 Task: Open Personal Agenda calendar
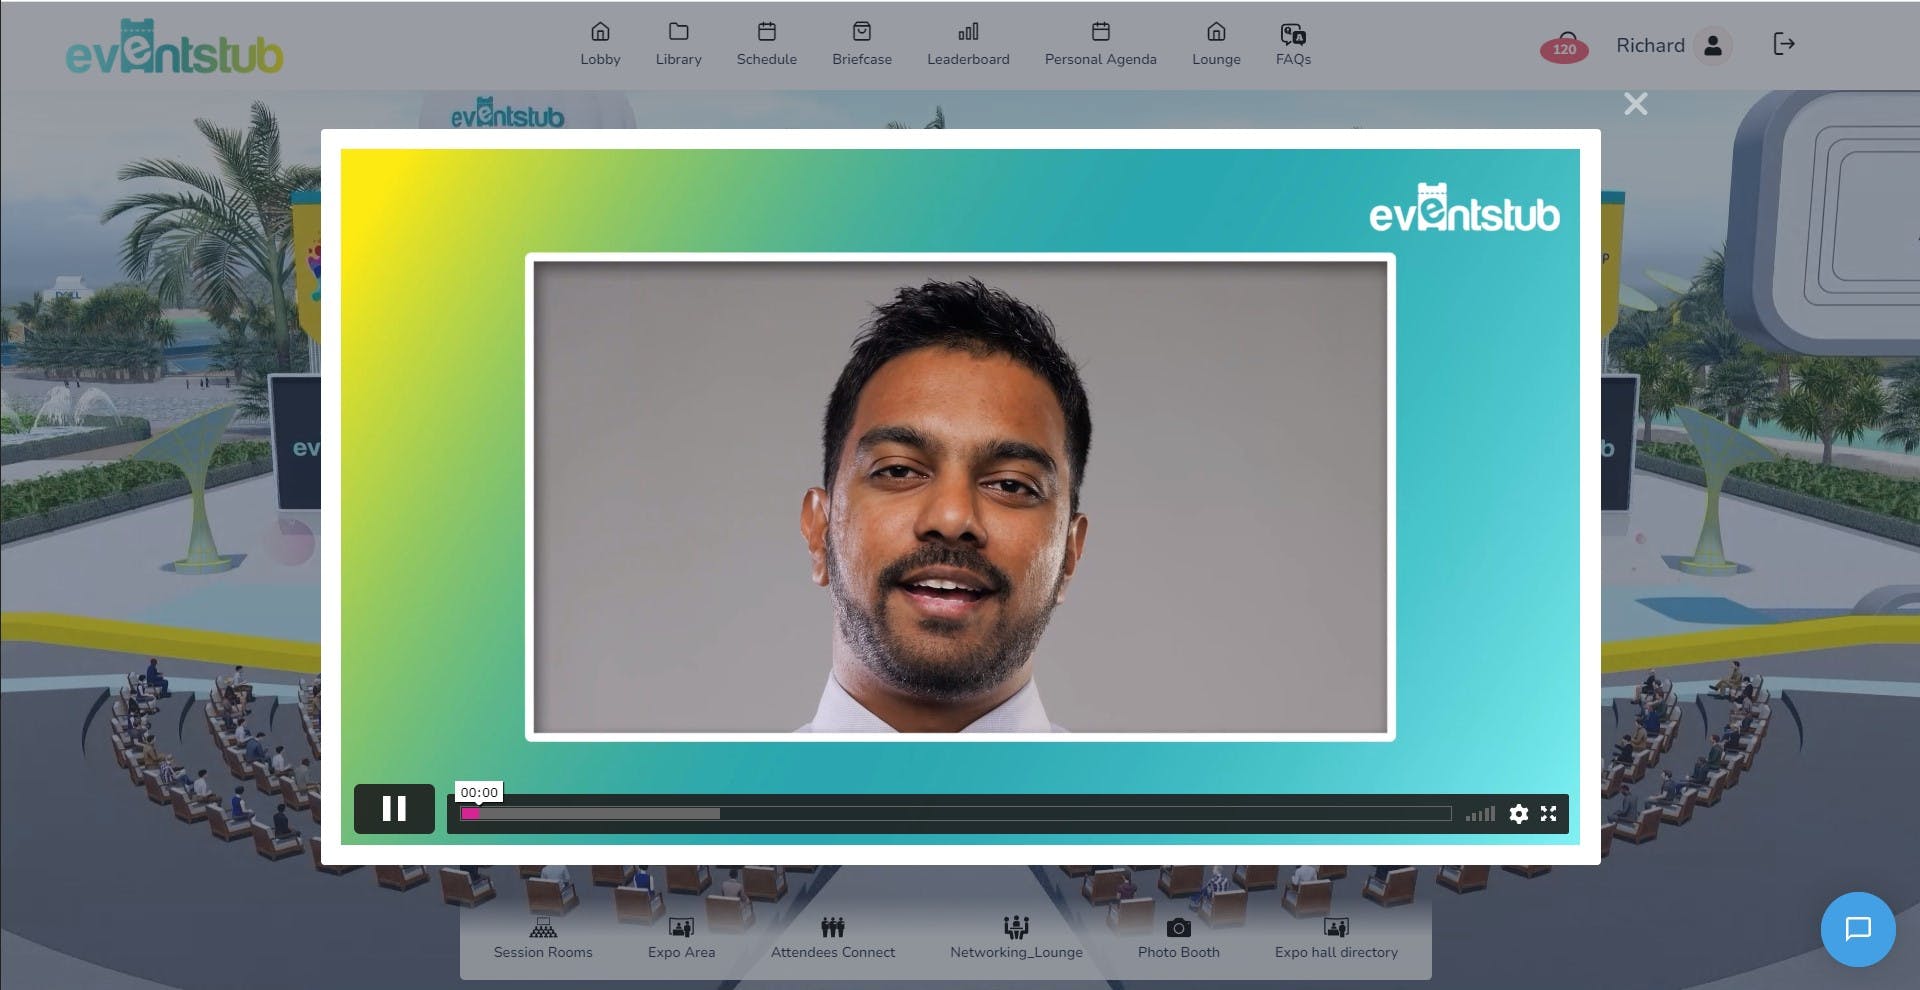(x=1101, y=45)
